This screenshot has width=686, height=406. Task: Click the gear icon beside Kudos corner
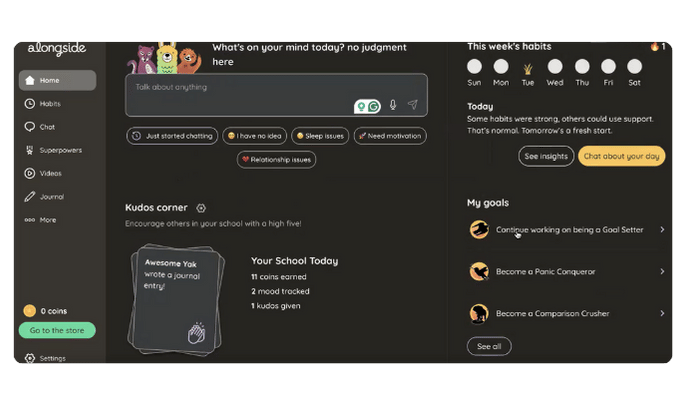tap(201, 208)
